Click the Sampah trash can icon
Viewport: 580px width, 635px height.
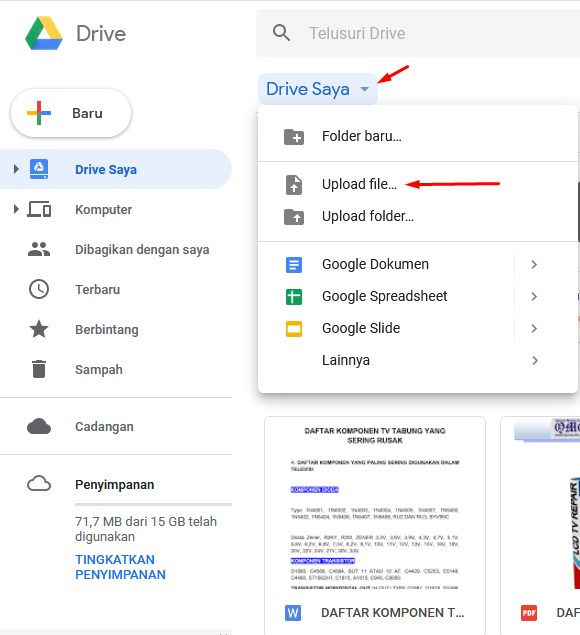(x=39, y=369)
